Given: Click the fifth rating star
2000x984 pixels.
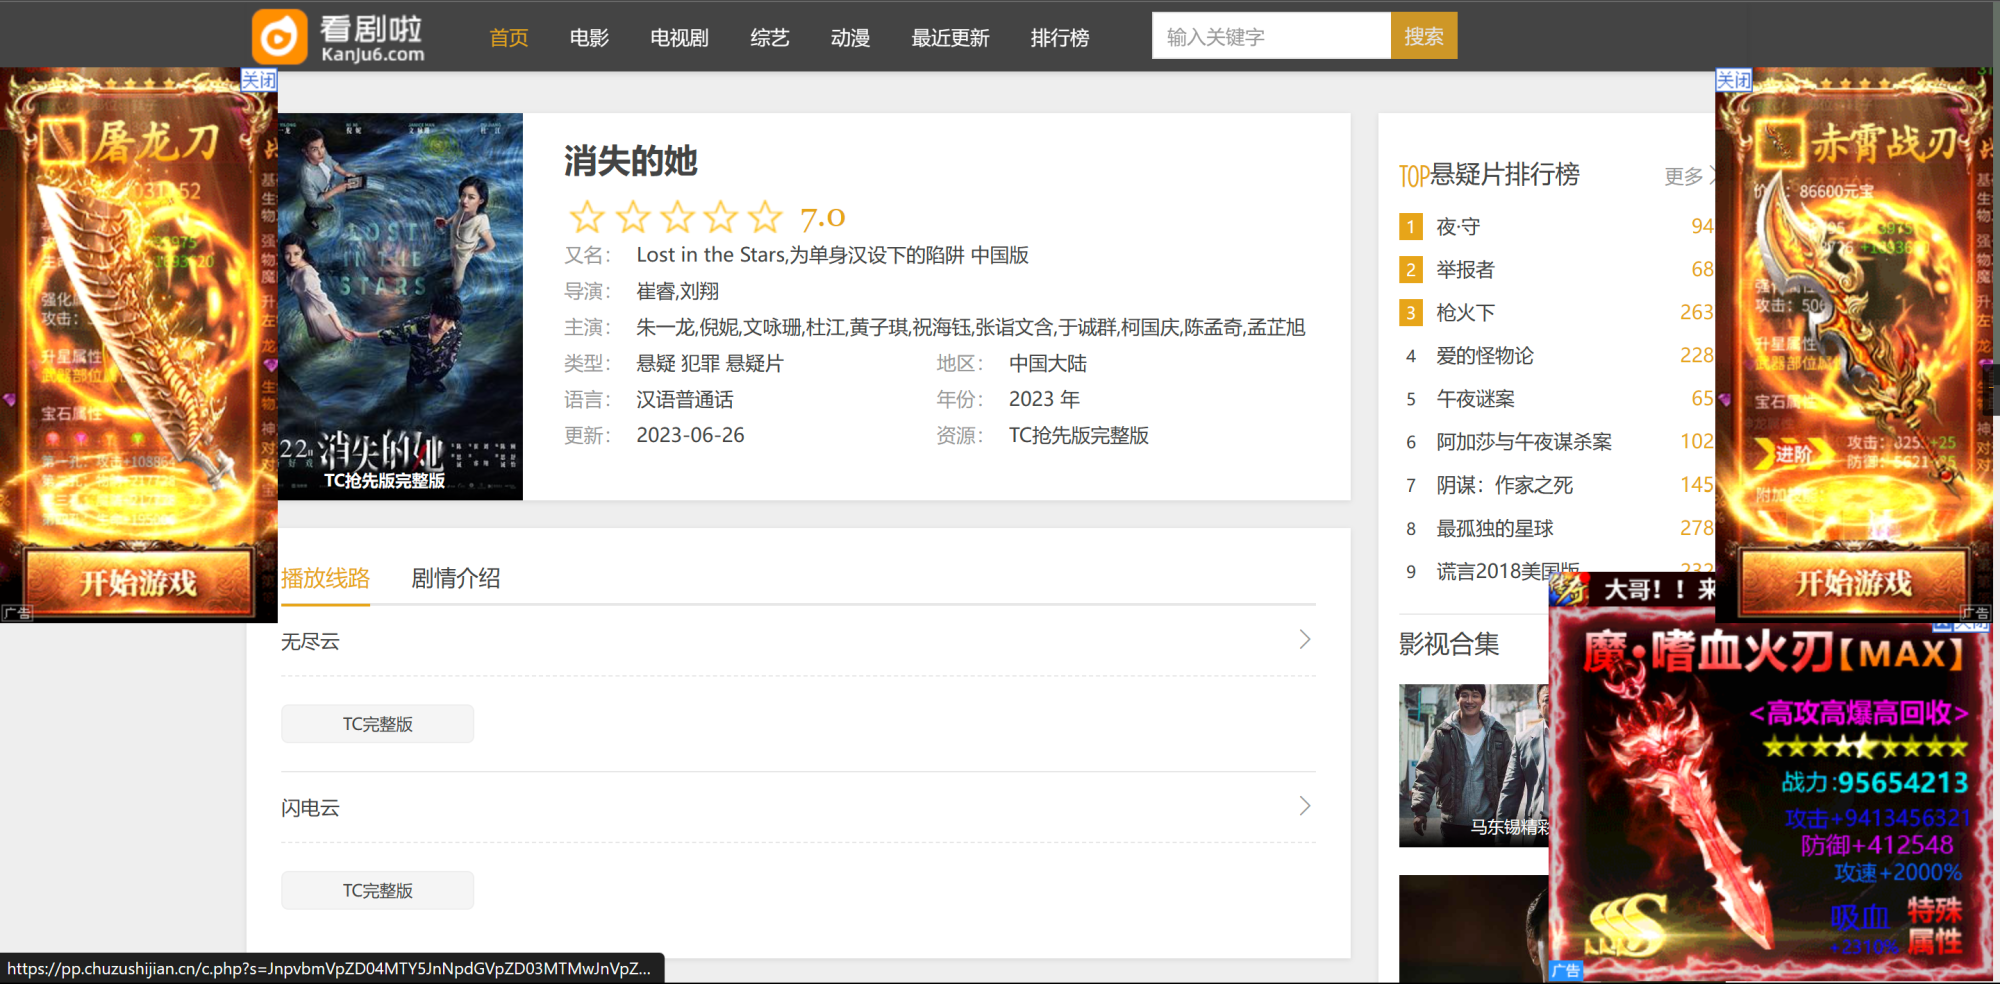Looking at the screenshot, I should click(765, 216).
